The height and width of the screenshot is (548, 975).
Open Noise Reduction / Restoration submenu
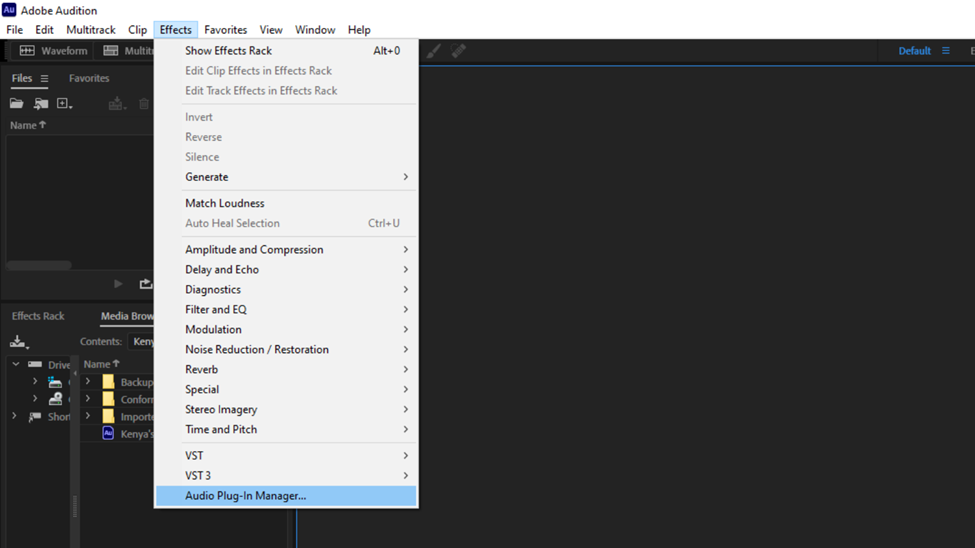coord(286,350)
